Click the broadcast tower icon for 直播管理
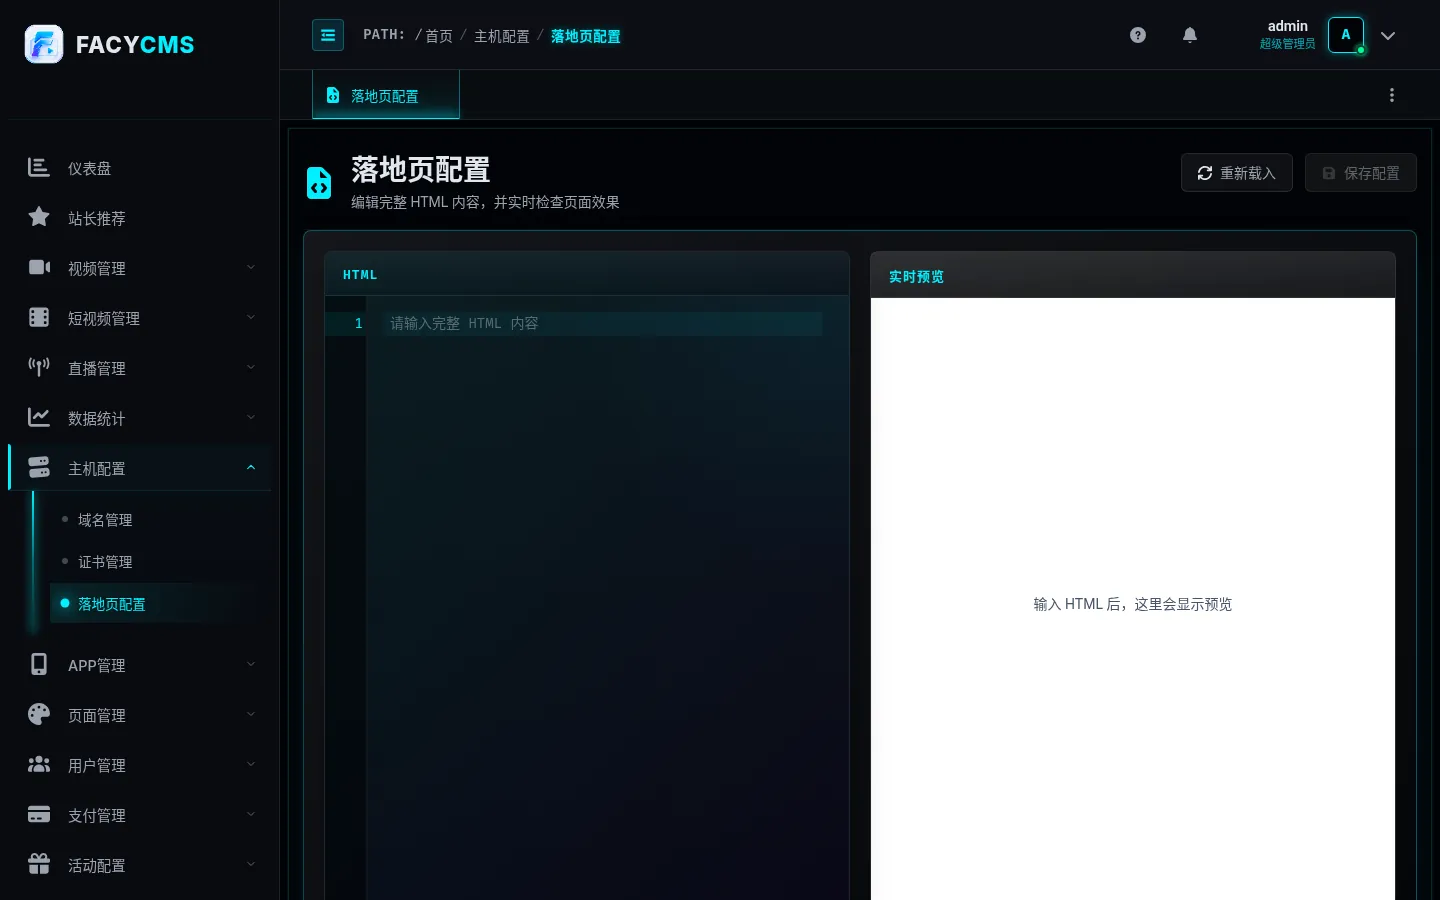1440x900 pixels. pos(39,367)
